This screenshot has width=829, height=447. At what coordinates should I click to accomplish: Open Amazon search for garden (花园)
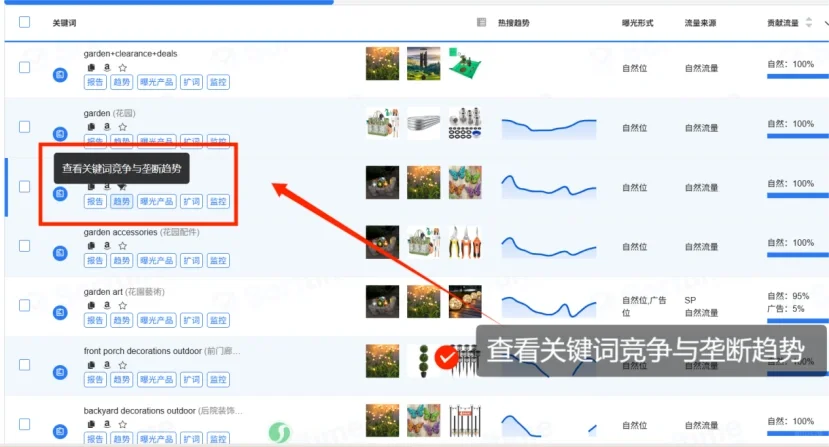(x=107, y=126)
